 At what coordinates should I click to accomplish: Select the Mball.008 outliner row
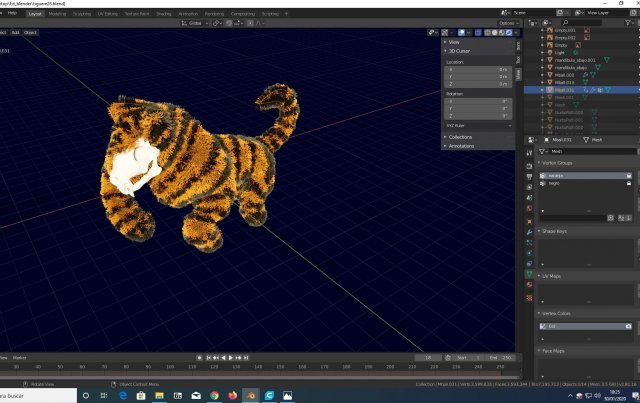coord(564,75)
